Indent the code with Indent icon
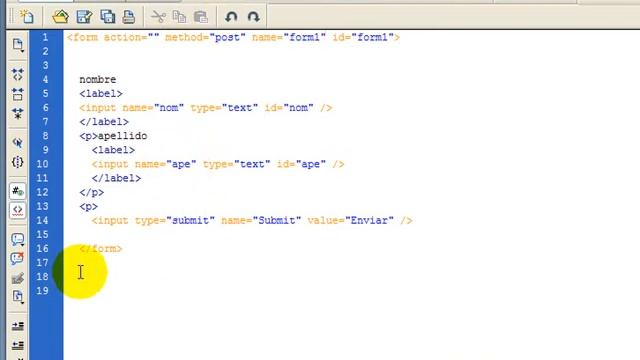640x360 pixels. pos(18,326)
